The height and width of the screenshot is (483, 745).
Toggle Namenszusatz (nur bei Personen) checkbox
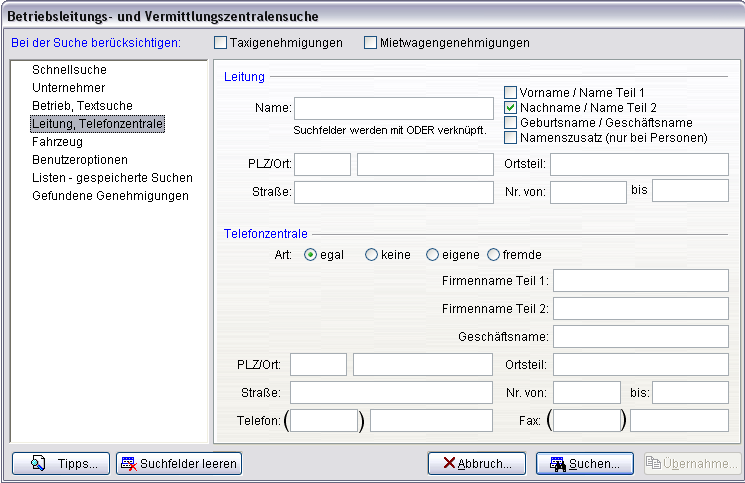pos(511,137)
